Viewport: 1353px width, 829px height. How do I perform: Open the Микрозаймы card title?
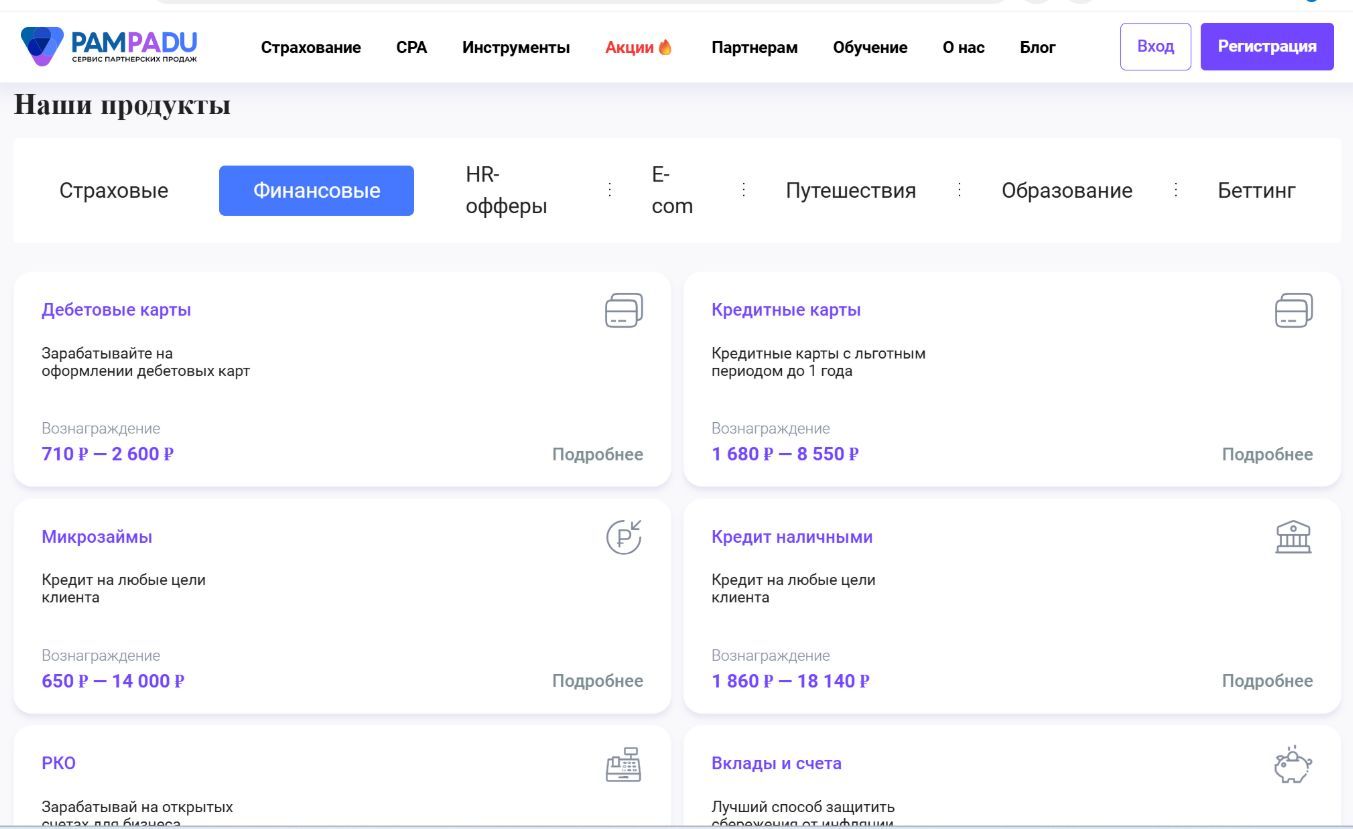tap(97, 537)
